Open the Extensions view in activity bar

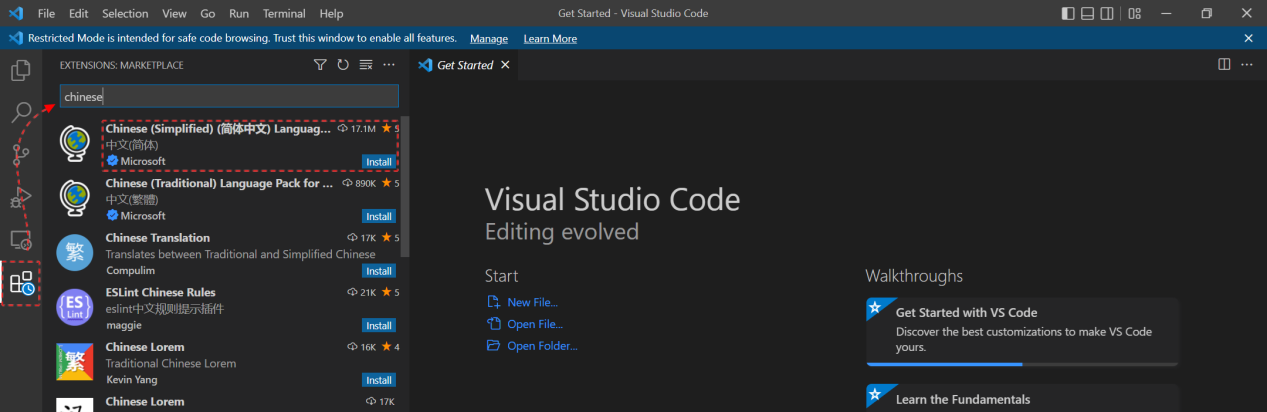(x=21, y=283)
